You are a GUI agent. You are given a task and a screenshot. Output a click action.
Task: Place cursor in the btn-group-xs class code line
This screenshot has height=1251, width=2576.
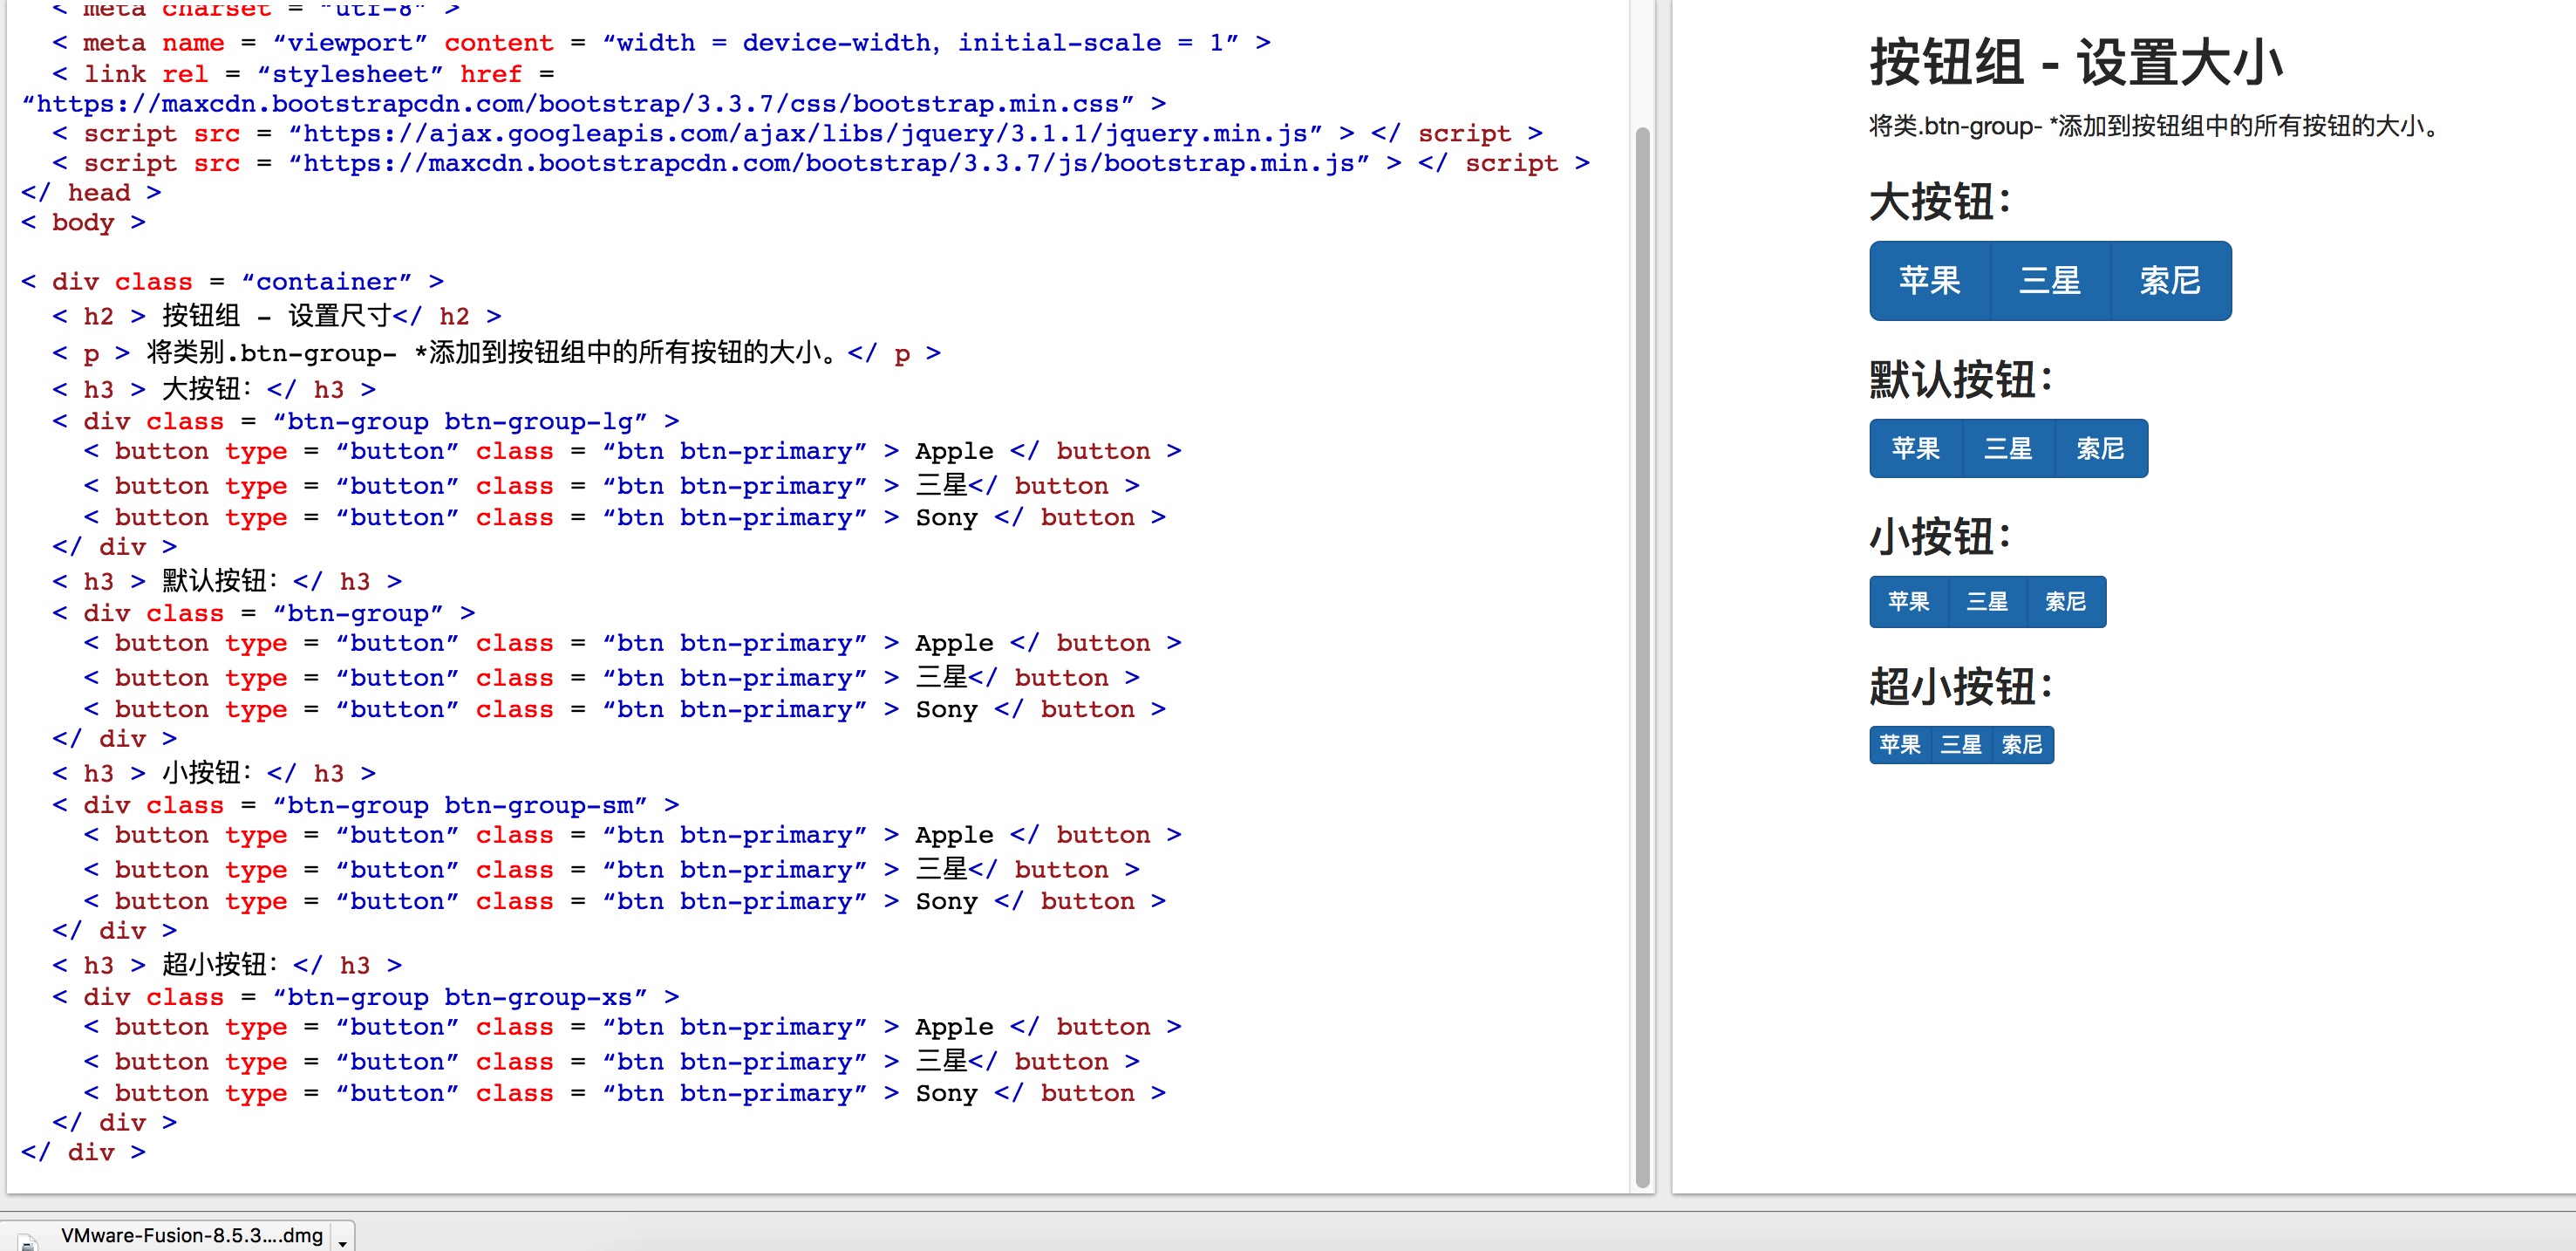coord(366,997)
